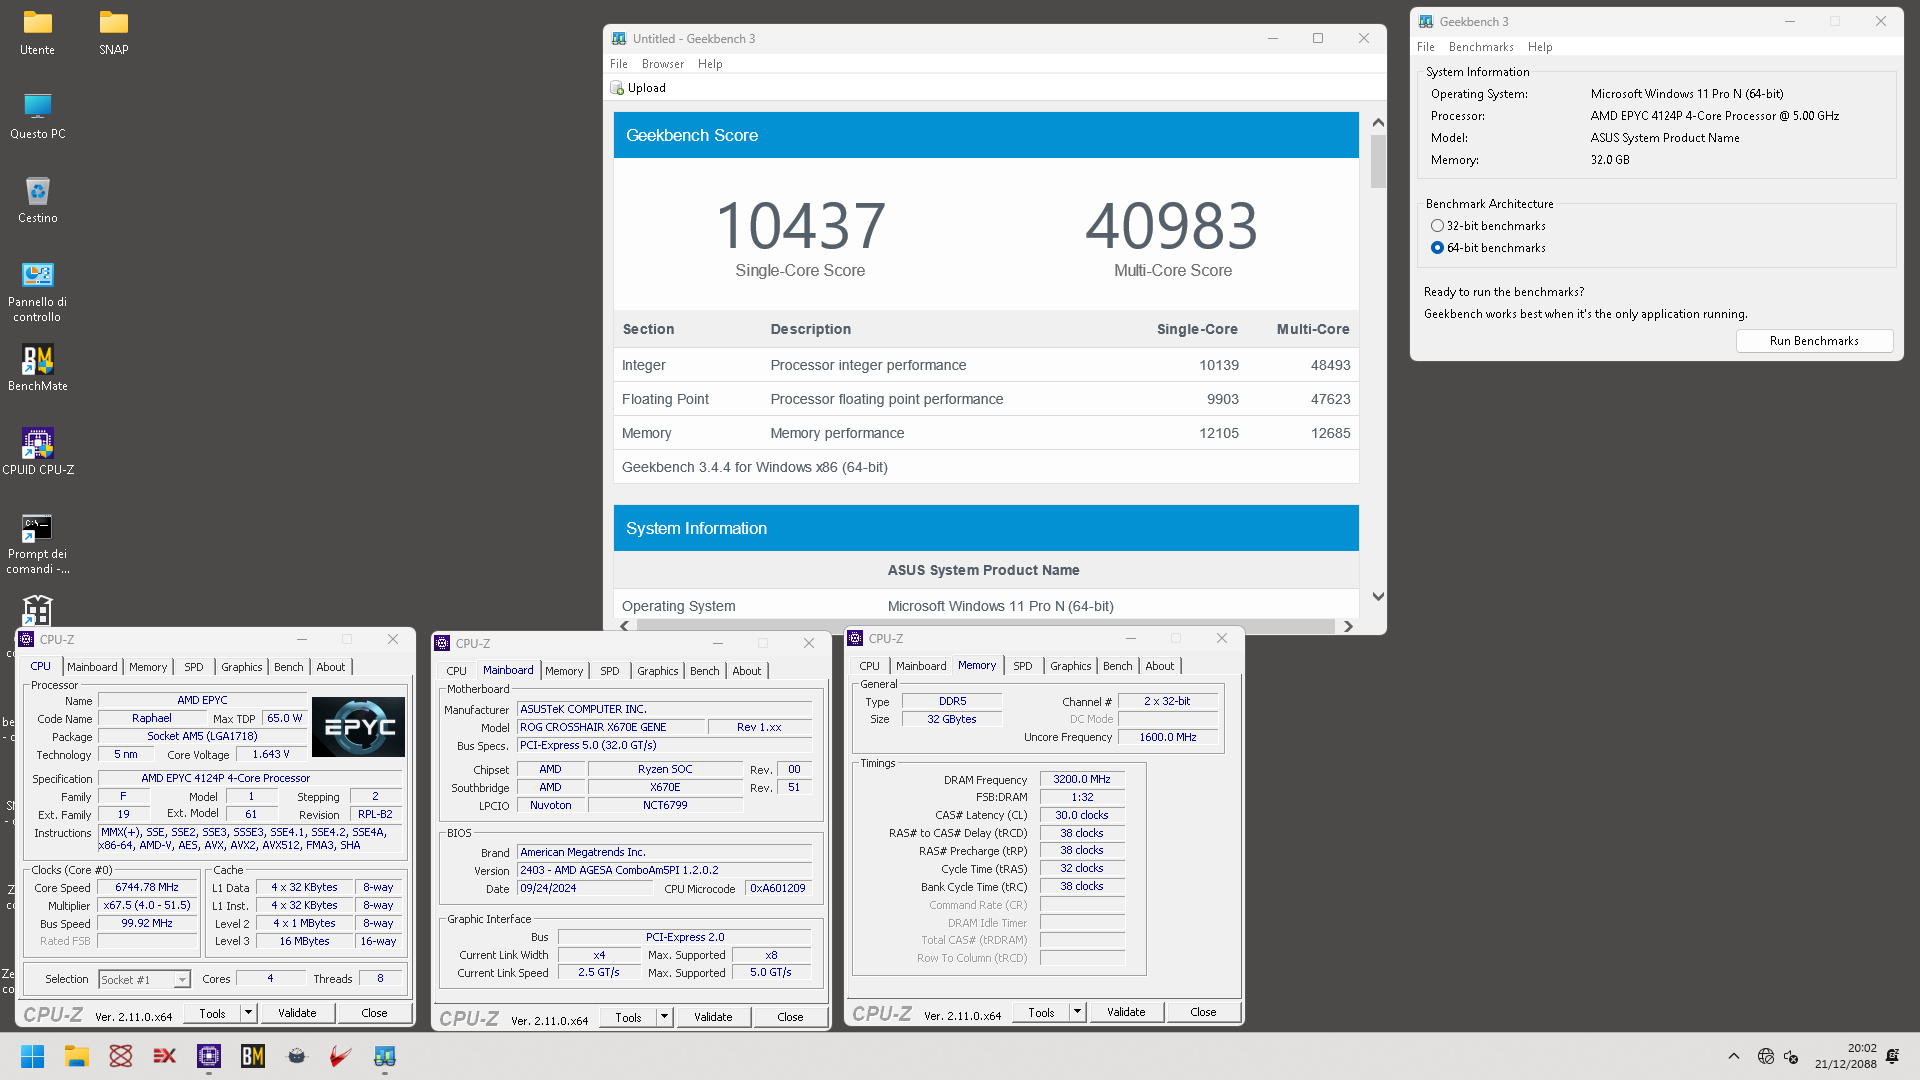This screenshot has height=1080, width=1920.
Task: Open the Socket #1 selection dropdown
Action: 182,980
